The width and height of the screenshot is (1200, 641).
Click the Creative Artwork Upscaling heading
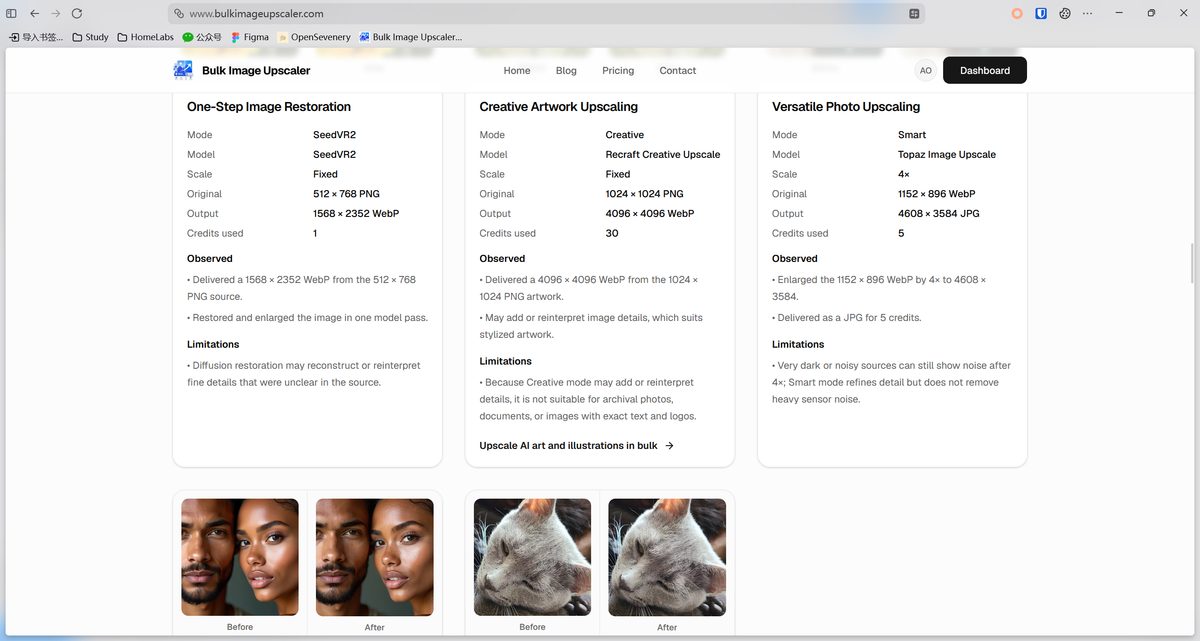558,107
